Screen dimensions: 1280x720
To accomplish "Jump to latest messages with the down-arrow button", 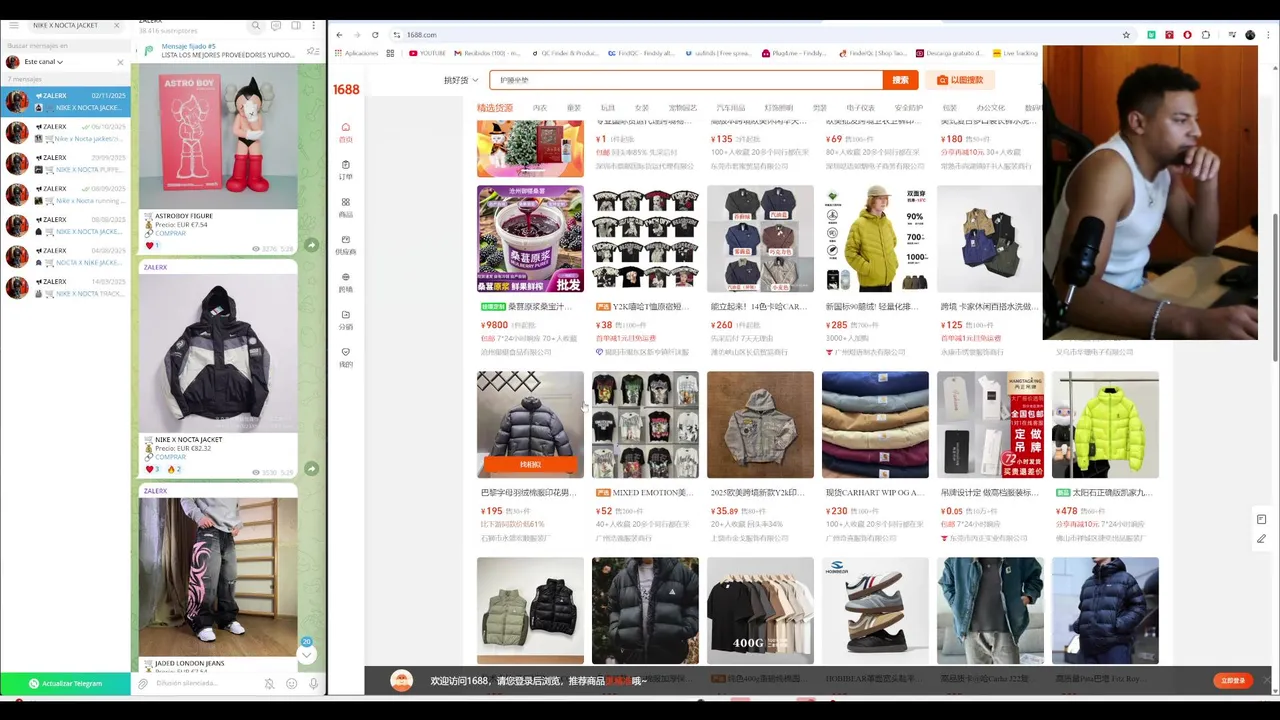I will coord(307,654).
